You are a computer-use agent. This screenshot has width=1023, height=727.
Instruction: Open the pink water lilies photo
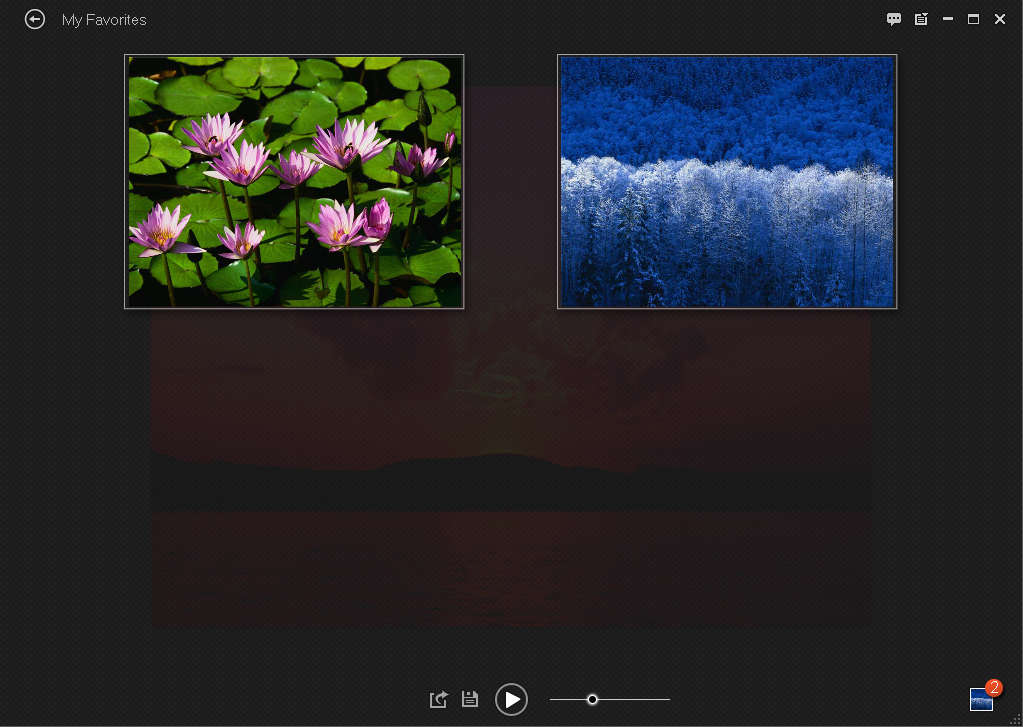tap(294, 181)
